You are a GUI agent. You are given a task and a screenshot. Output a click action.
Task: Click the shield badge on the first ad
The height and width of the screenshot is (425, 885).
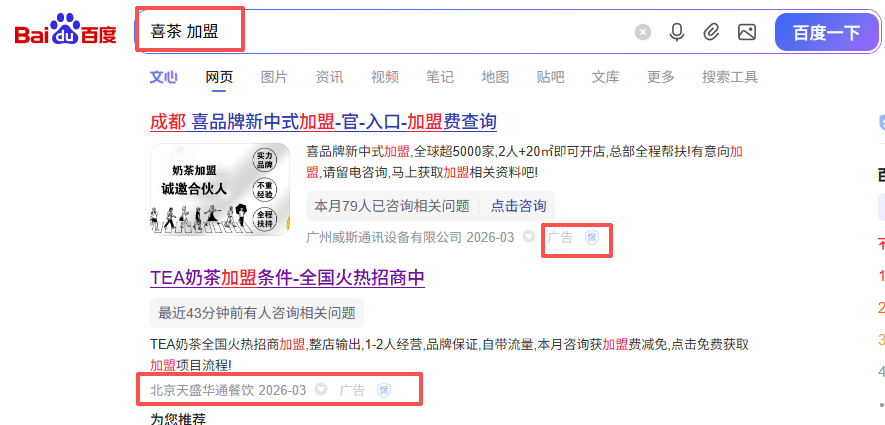point(592,237)
